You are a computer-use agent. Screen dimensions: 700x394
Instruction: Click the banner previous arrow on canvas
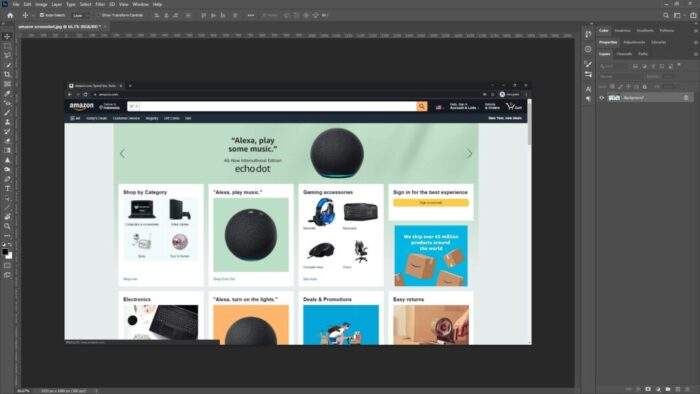coord(123,153)
